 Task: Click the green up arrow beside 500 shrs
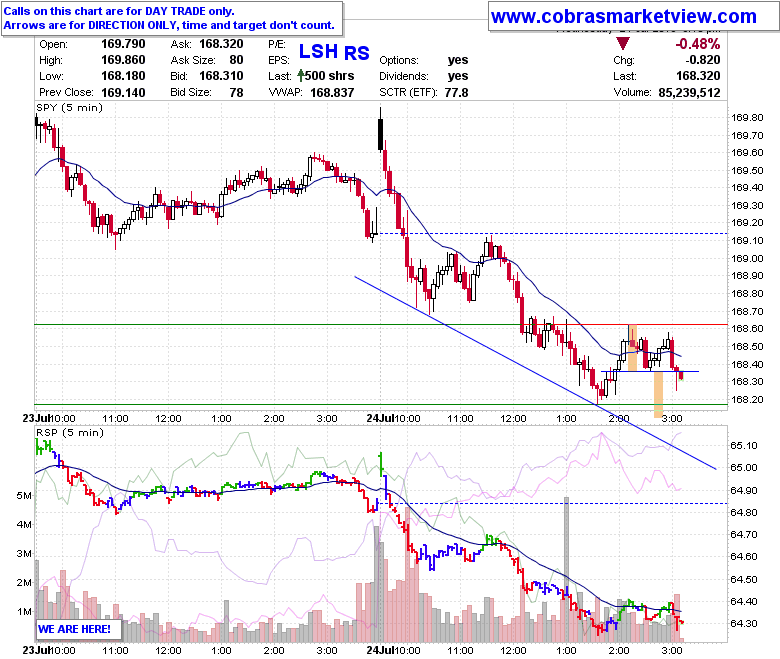coord(301,76)
